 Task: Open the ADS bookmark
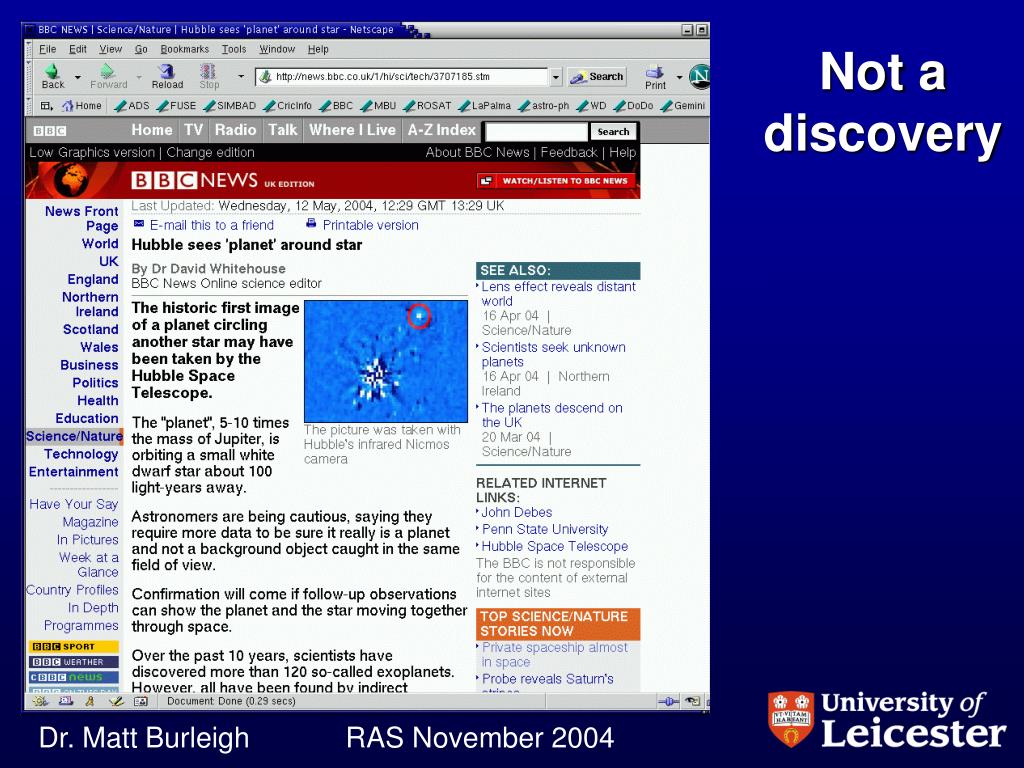pos(131,106)
